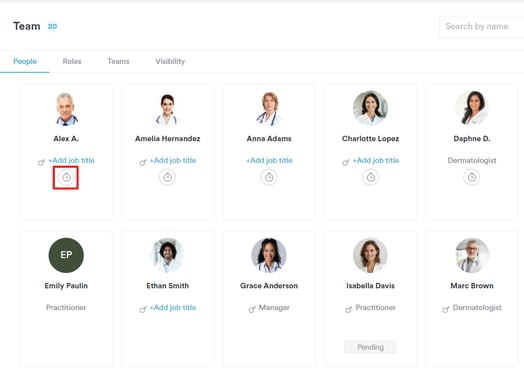Add a job title for Ethan Smith

[173, 307]
